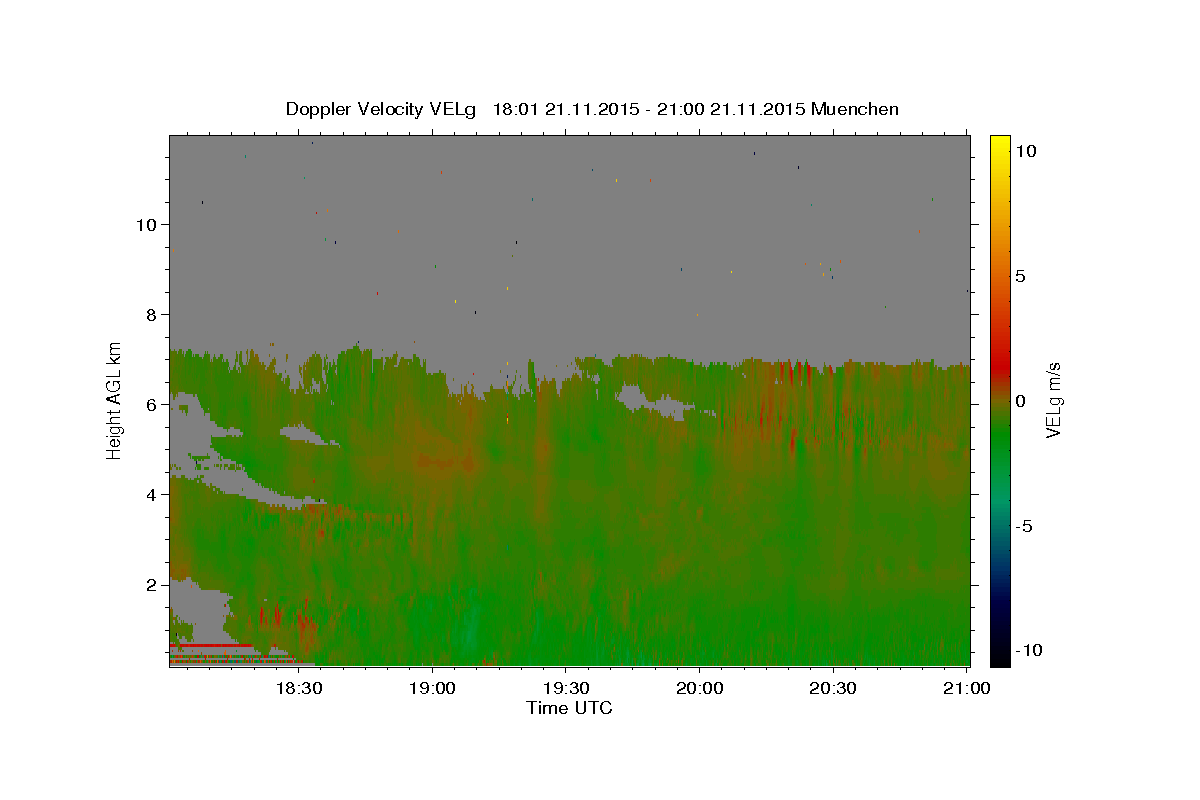This screenshot has height=800, width=1200.
Task: Click the height axis label '8'
Action: [x=152, y=314]
